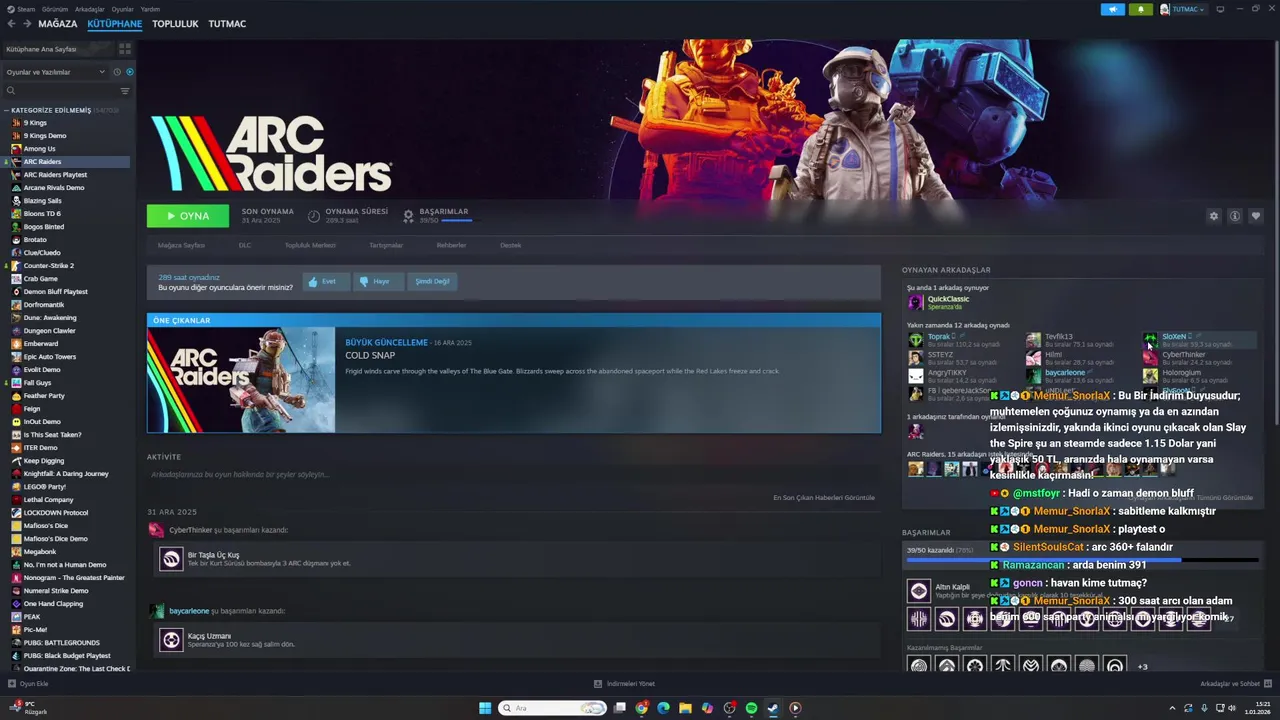The width and height of the screenshot is (1280, 720).
Task: Open the TUTMAC profile tab
Action: tap(227, 24)
